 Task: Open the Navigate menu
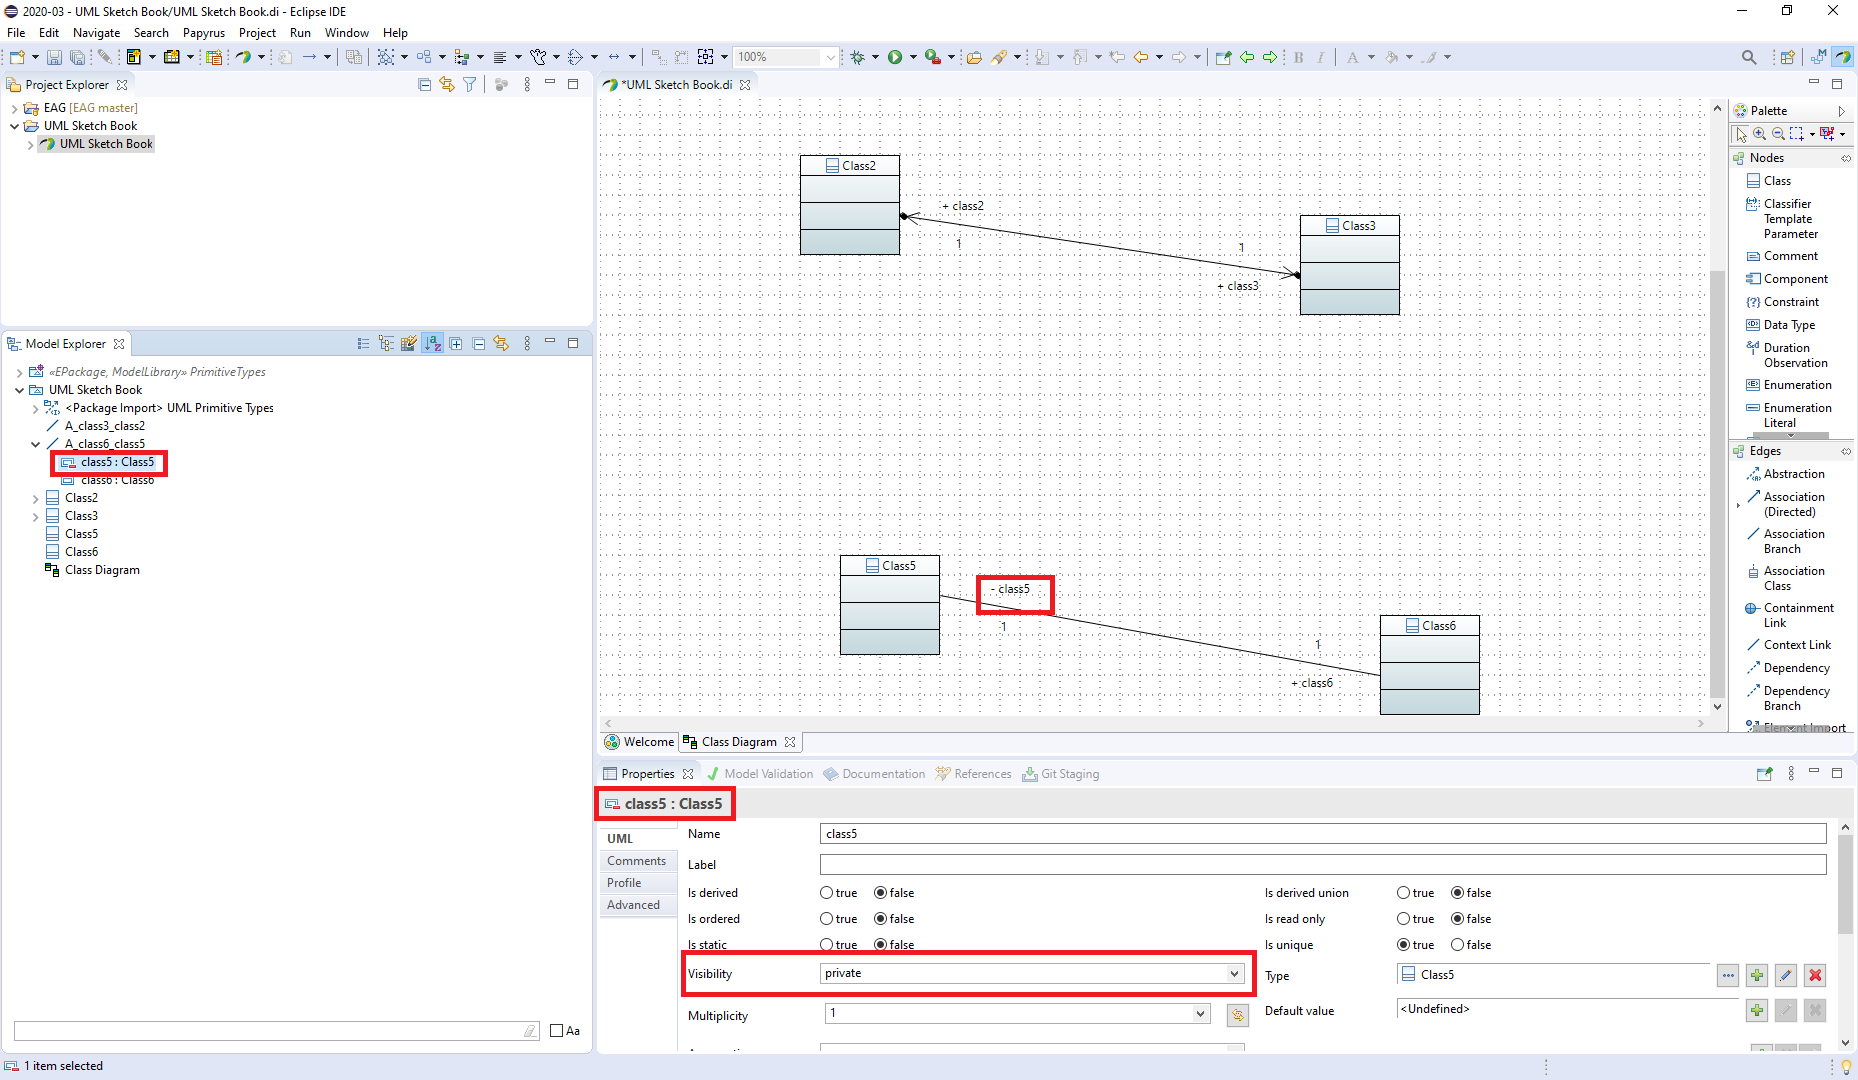[96, 33]
